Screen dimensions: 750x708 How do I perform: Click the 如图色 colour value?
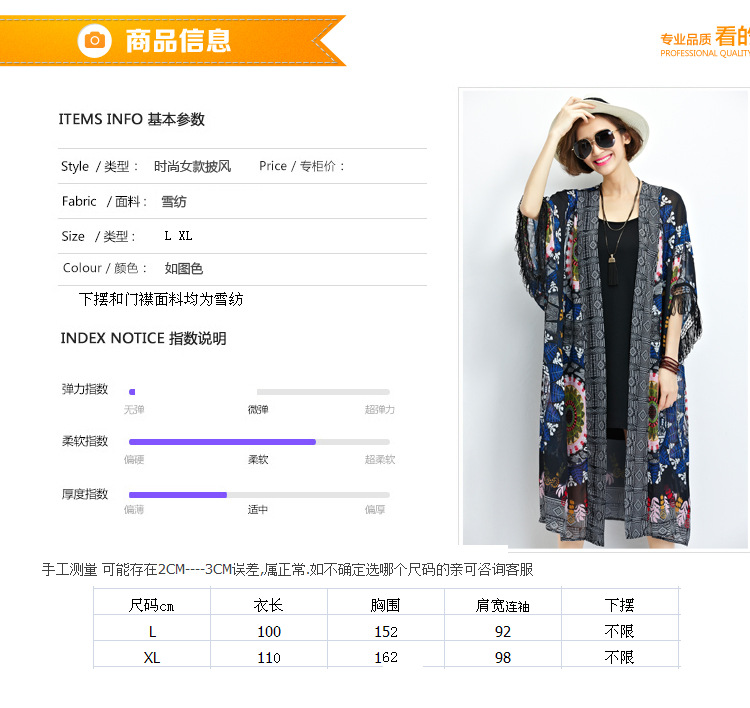[x=184, y=268]
